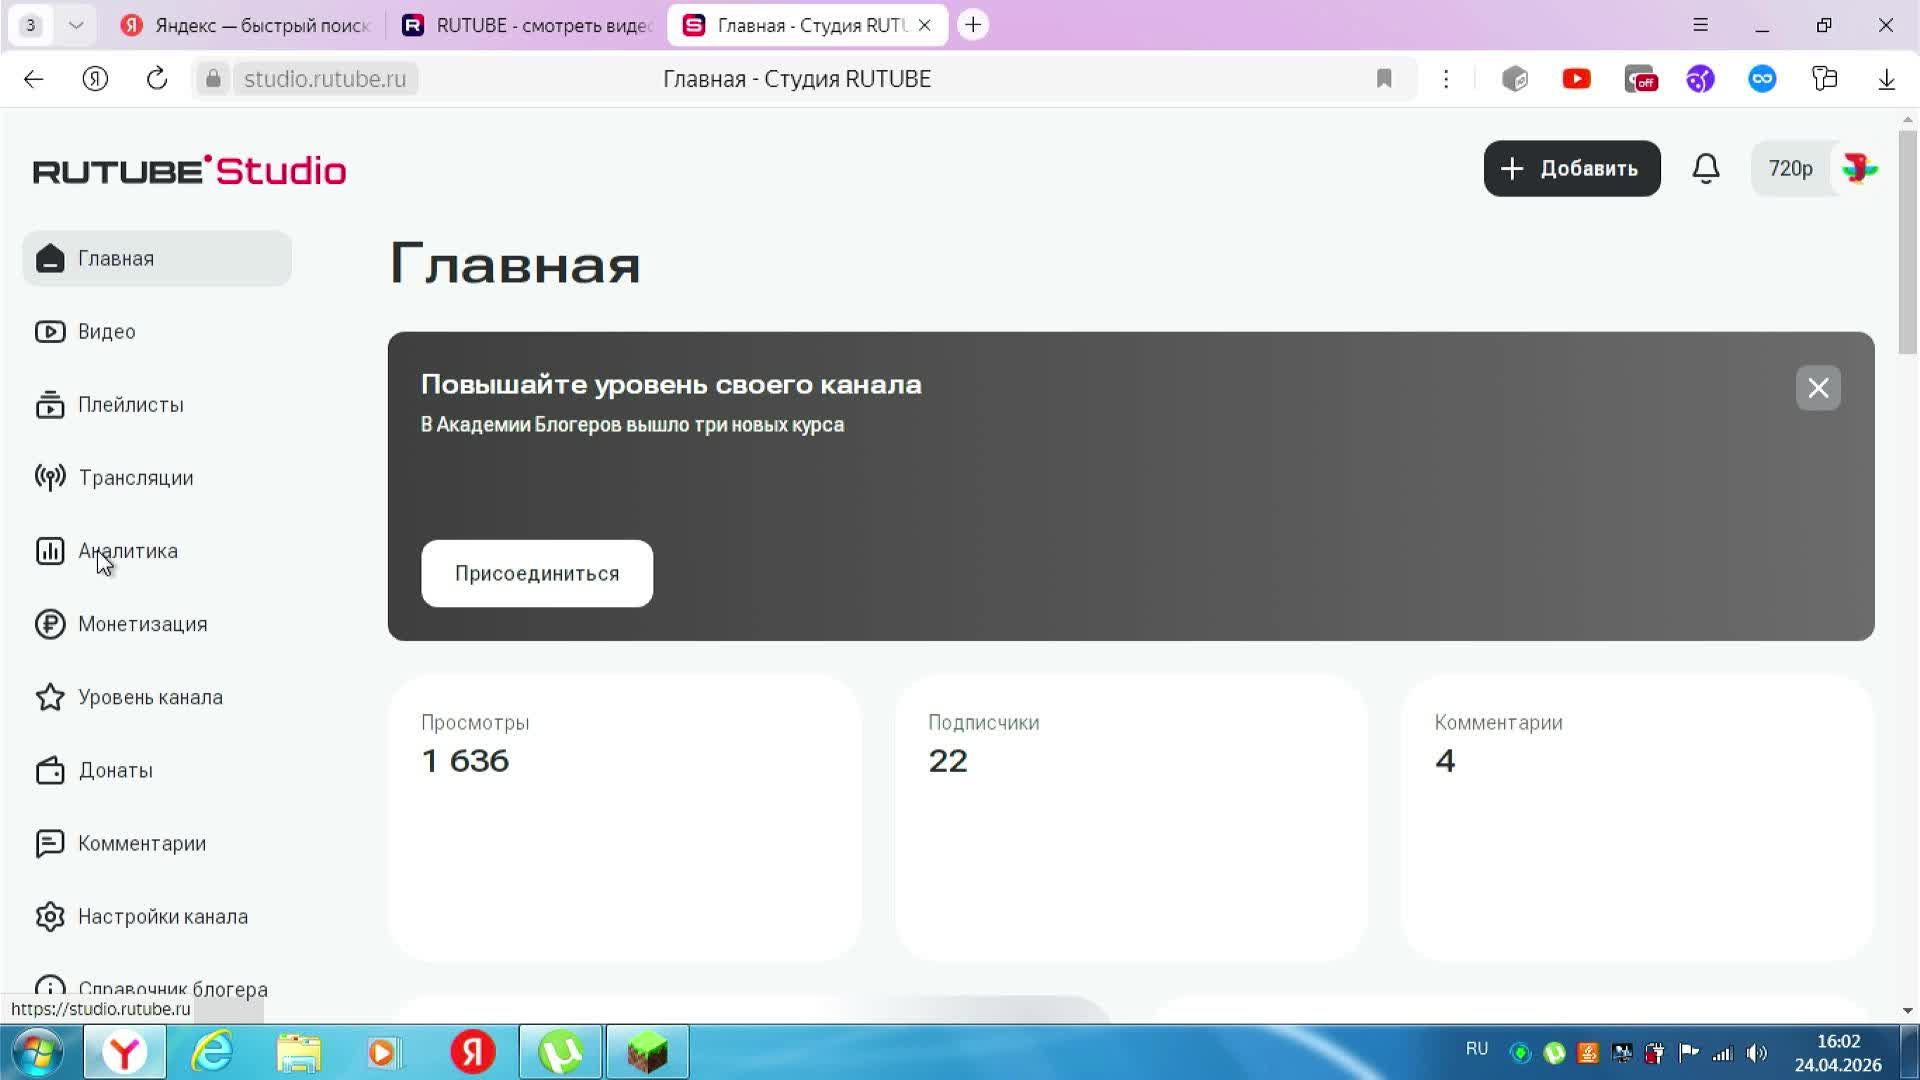This screenshot has height=1080, width=1920.
Task: Click the RUTUBE Studio logo
Action: (188, 170)
